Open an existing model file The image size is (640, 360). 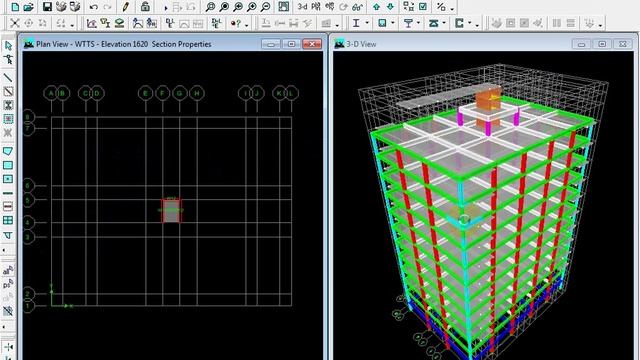point(29,7)
